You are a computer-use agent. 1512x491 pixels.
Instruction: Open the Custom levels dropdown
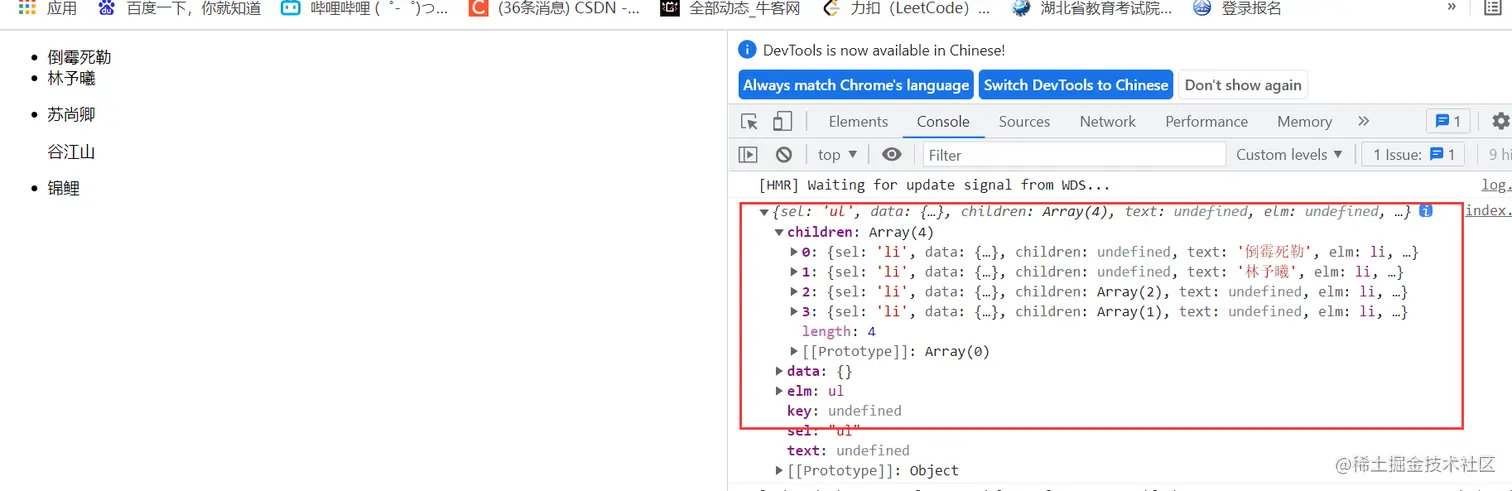(1288, 154)
